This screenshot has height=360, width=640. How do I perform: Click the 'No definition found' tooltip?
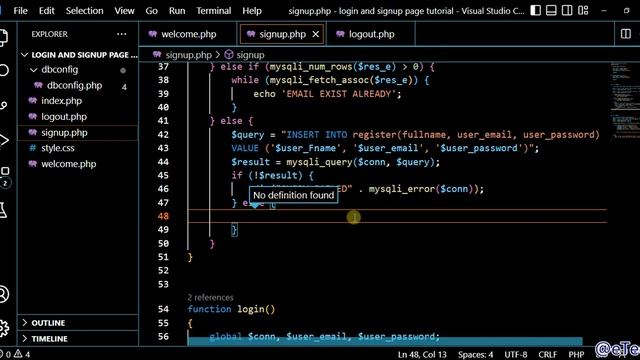point(293,195)
